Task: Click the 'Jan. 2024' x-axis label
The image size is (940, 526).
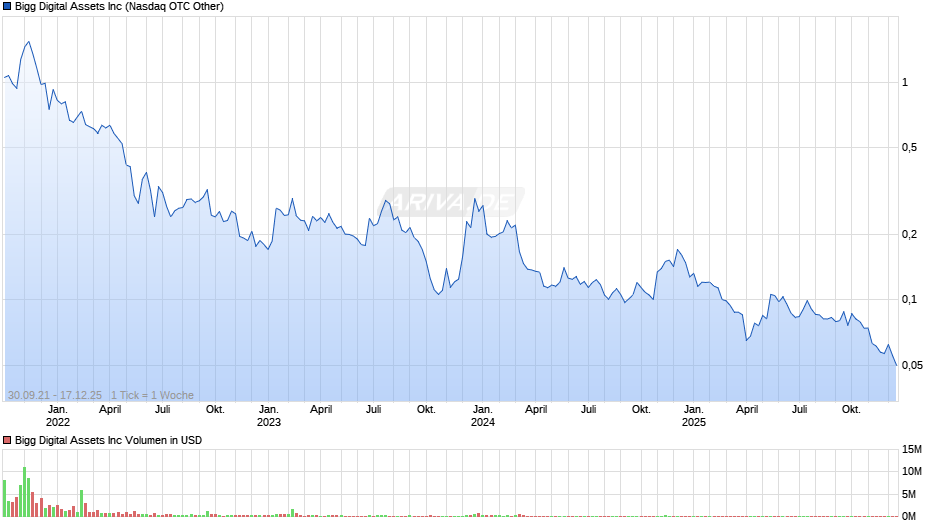Action: 483,416
